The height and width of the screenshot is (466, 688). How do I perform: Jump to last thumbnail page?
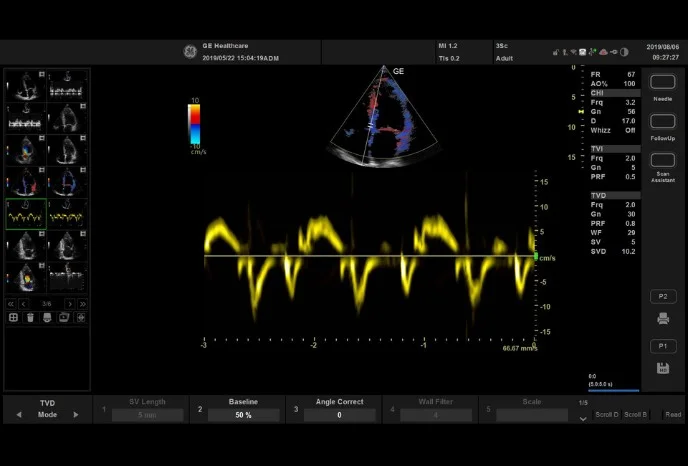point(82,303)
